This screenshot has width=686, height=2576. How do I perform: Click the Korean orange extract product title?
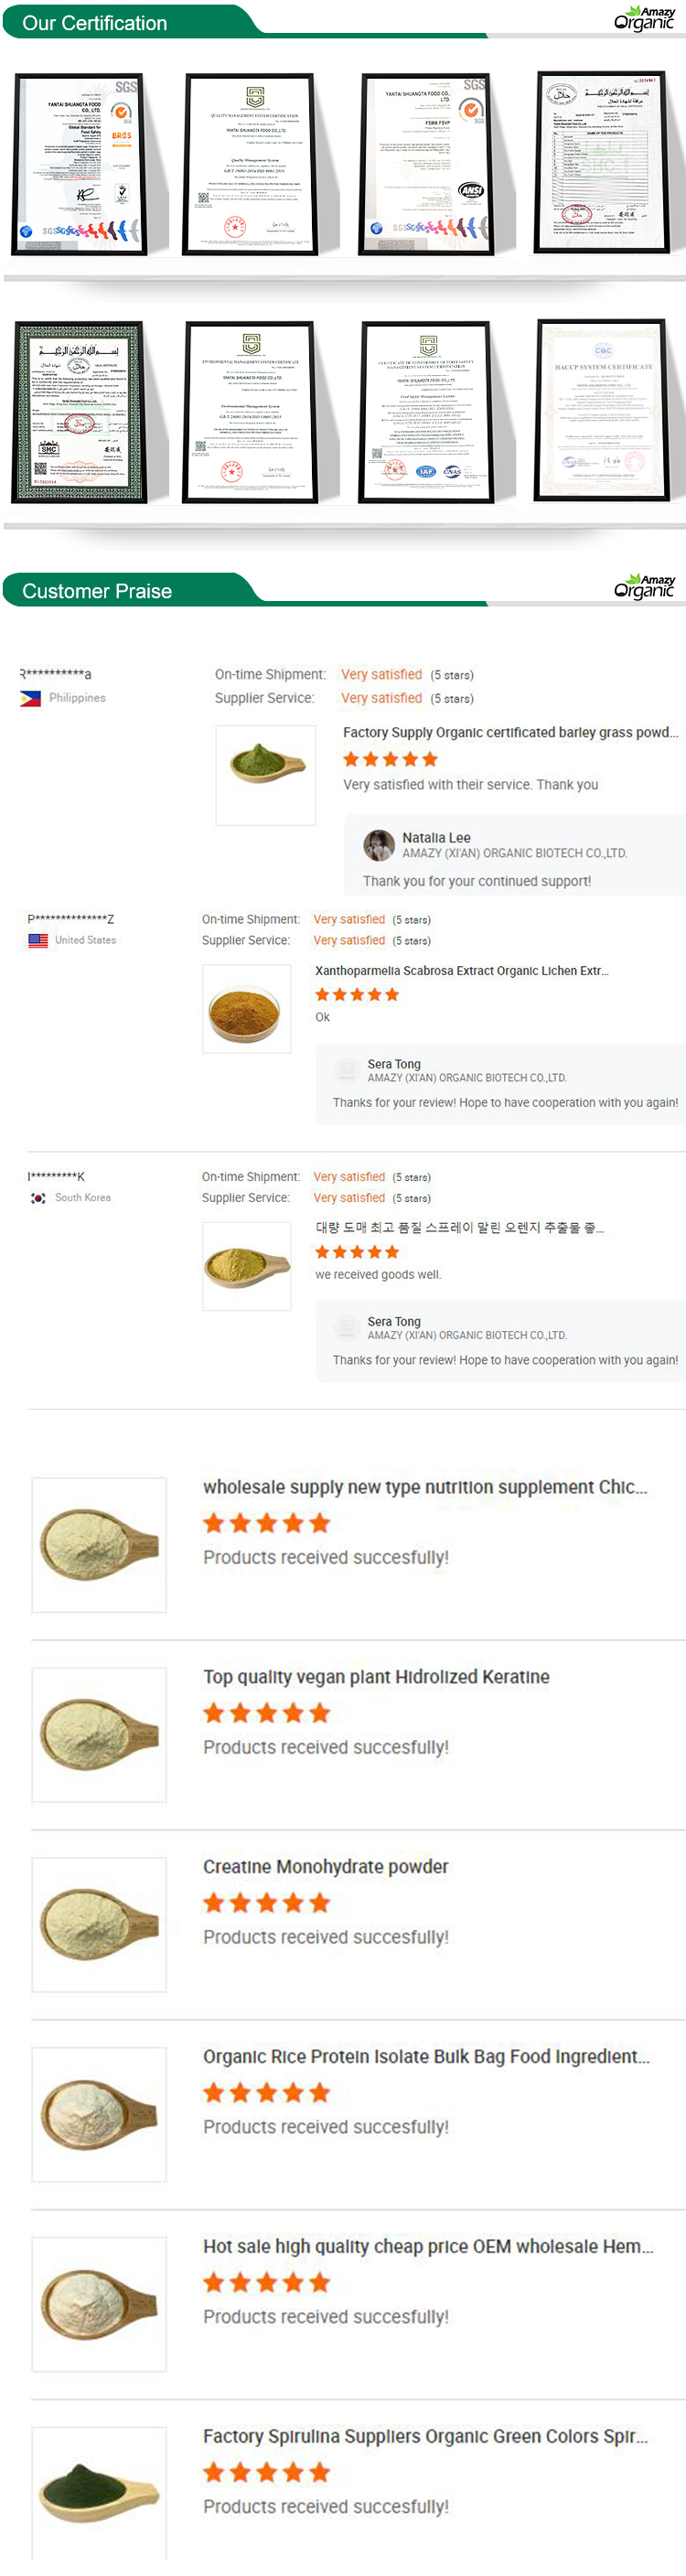[459, 1227]
